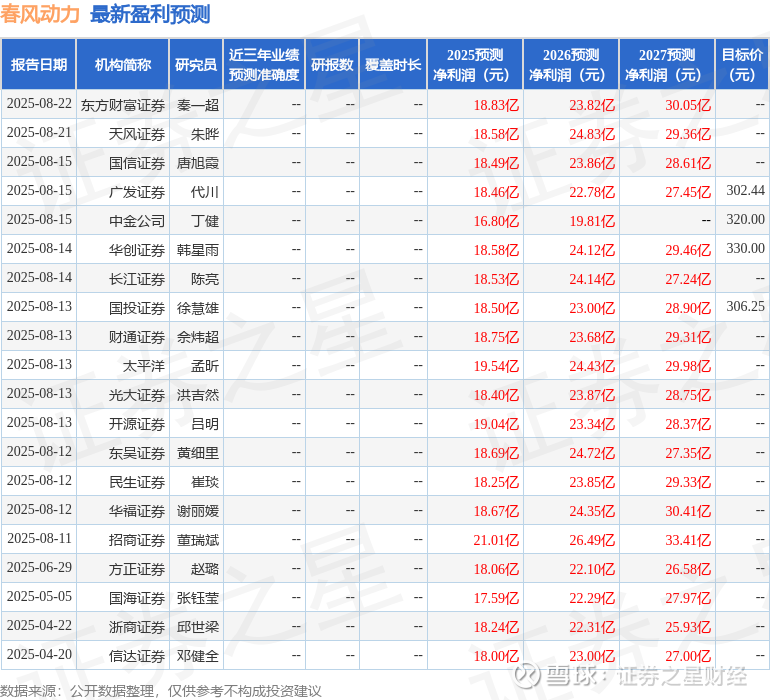Select the 近三年业绩预测准确度 column header
The width and height of the screenshot is (770, 700).
pos(264,64)
